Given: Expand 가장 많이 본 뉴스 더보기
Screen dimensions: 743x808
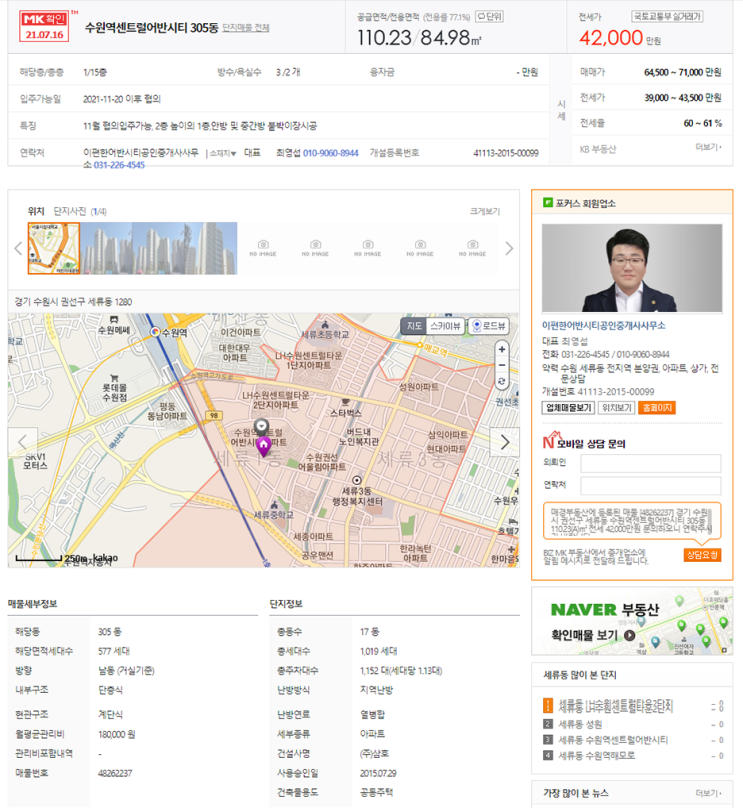Looking at the screenshot, I should pyautogui.click(x=708, y=793).
